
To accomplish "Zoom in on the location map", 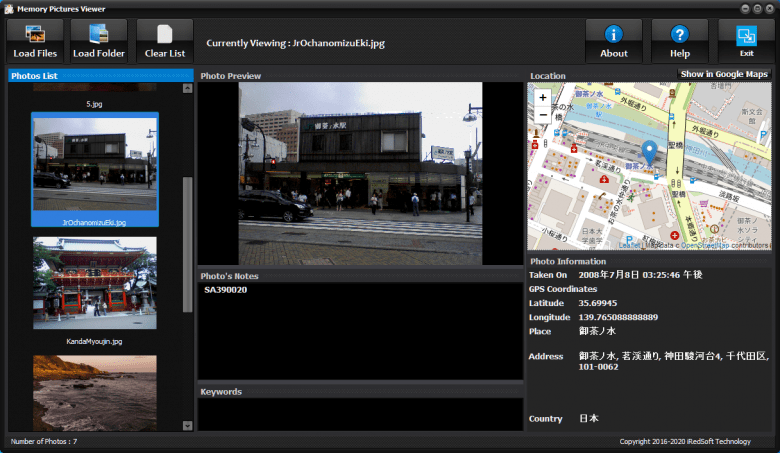I will pos(543,98).
